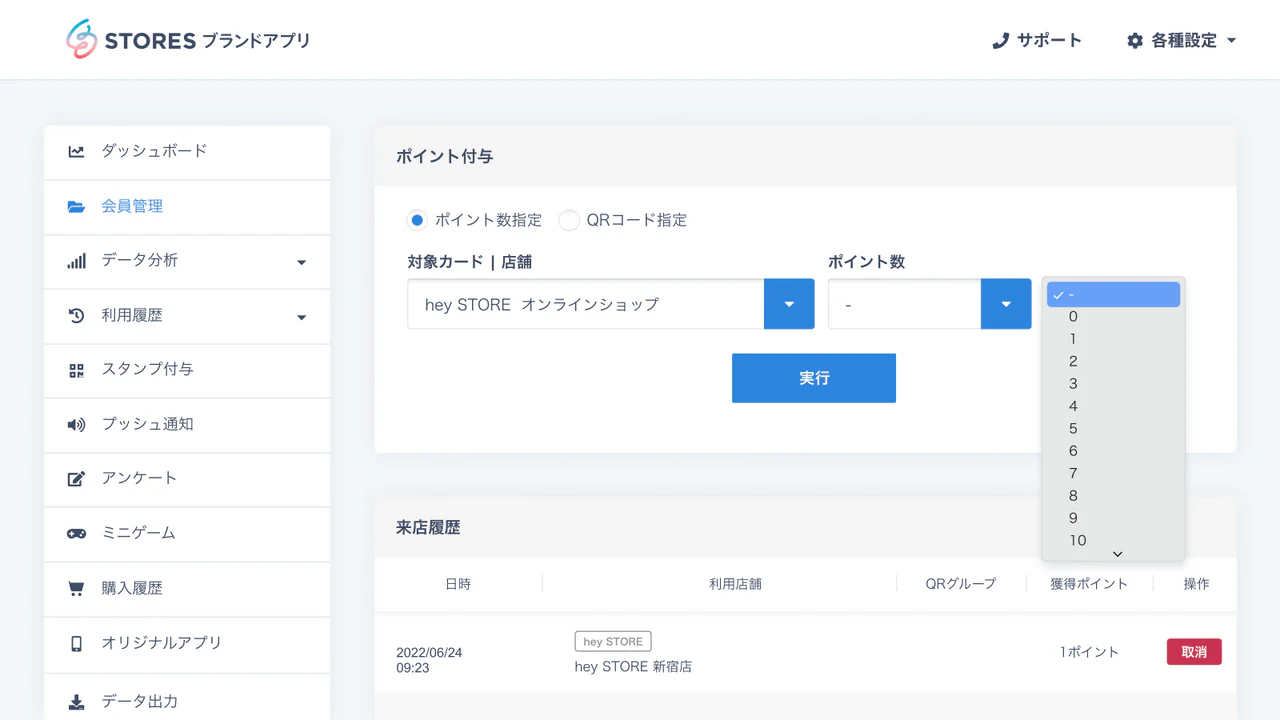Screen dimensions: 1280x720
Task: Open 購入履歴 sidebar item
Action: 187,589
